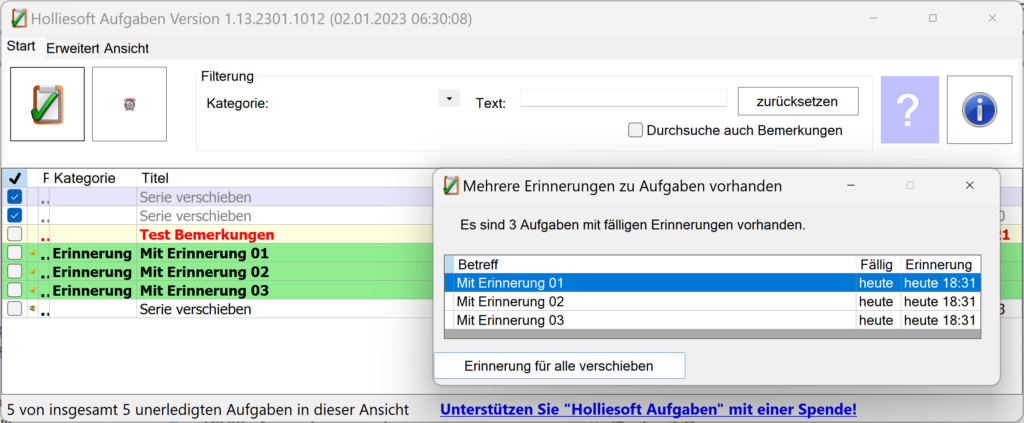Open the Ansicht tab
The image size is (1024, 423).
coord(126,48)
